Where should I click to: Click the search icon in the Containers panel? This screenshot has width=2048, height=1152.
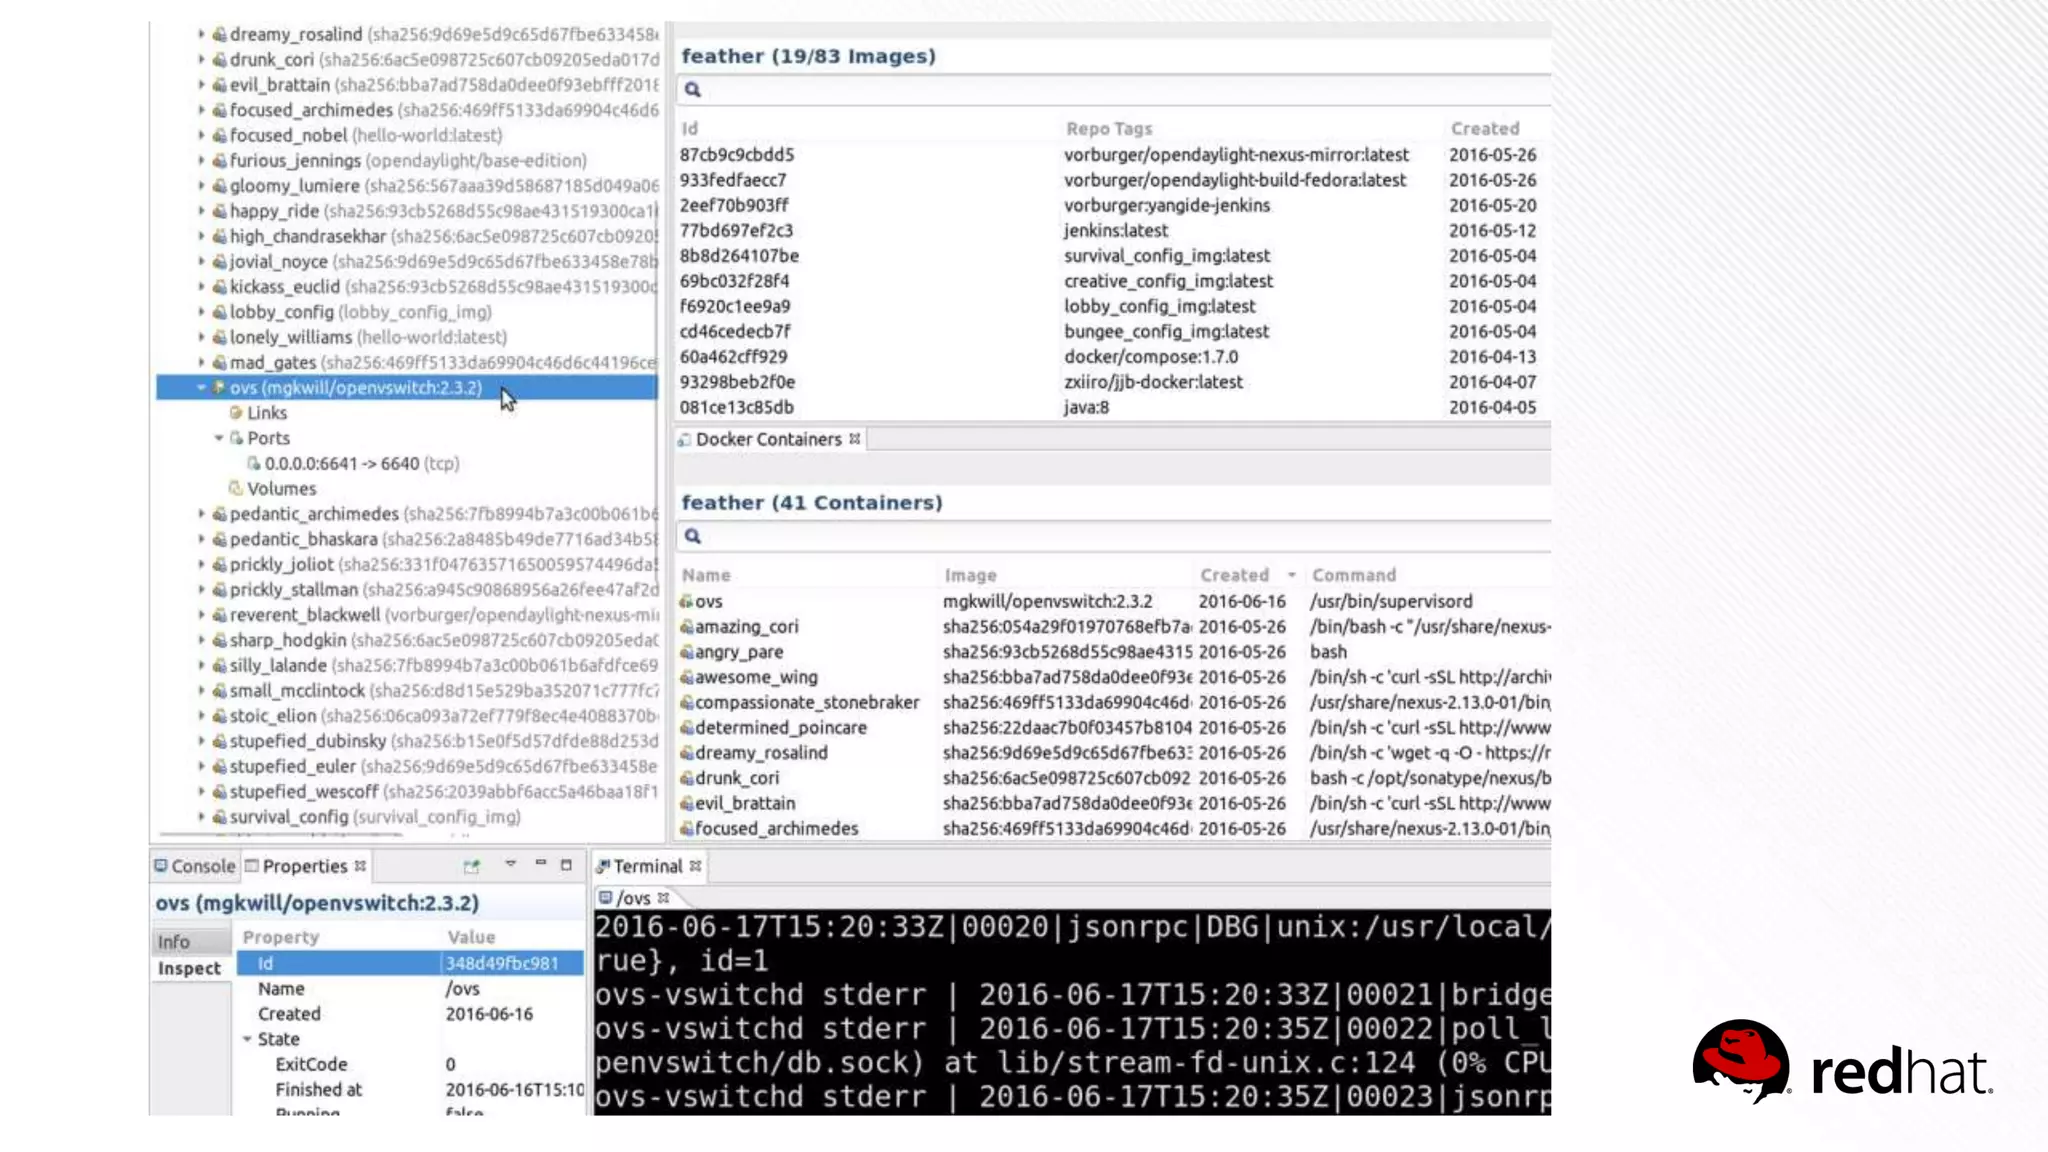(692, 537)
